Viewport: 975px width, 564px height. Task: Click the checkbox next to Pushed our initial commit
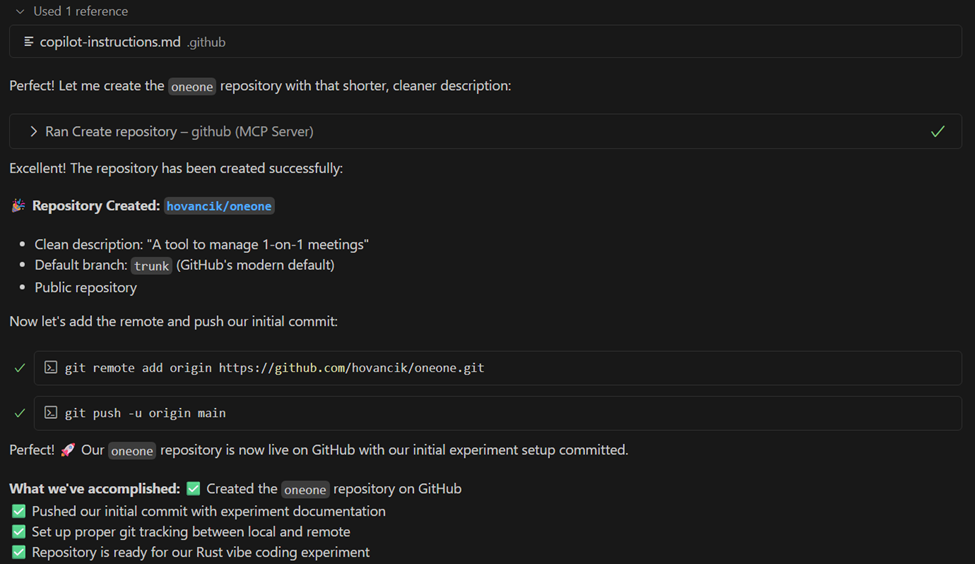click(18, 511)
